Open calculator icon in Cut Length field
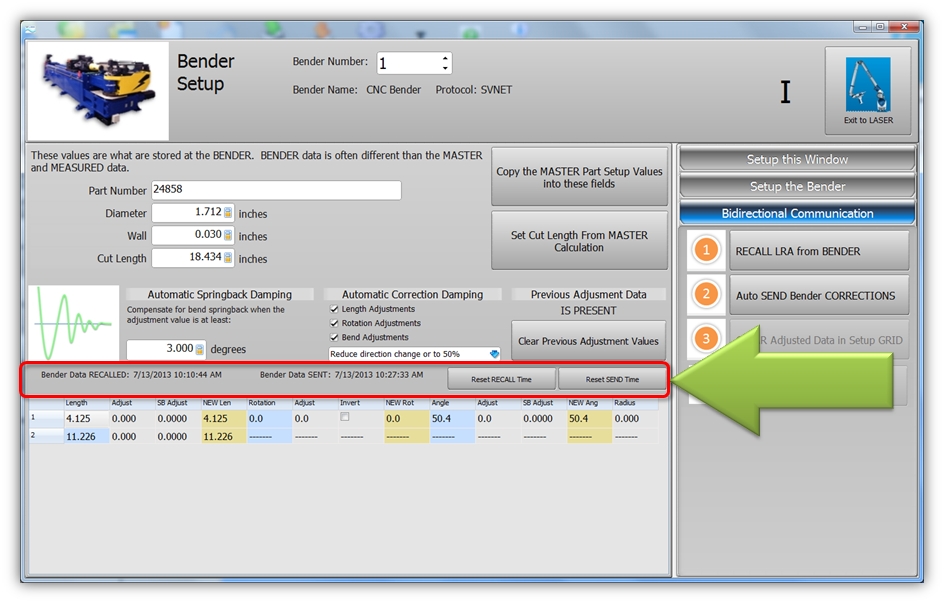Image resolution: width=944 pixels, height=603 pixels. (x=228, y=258)
